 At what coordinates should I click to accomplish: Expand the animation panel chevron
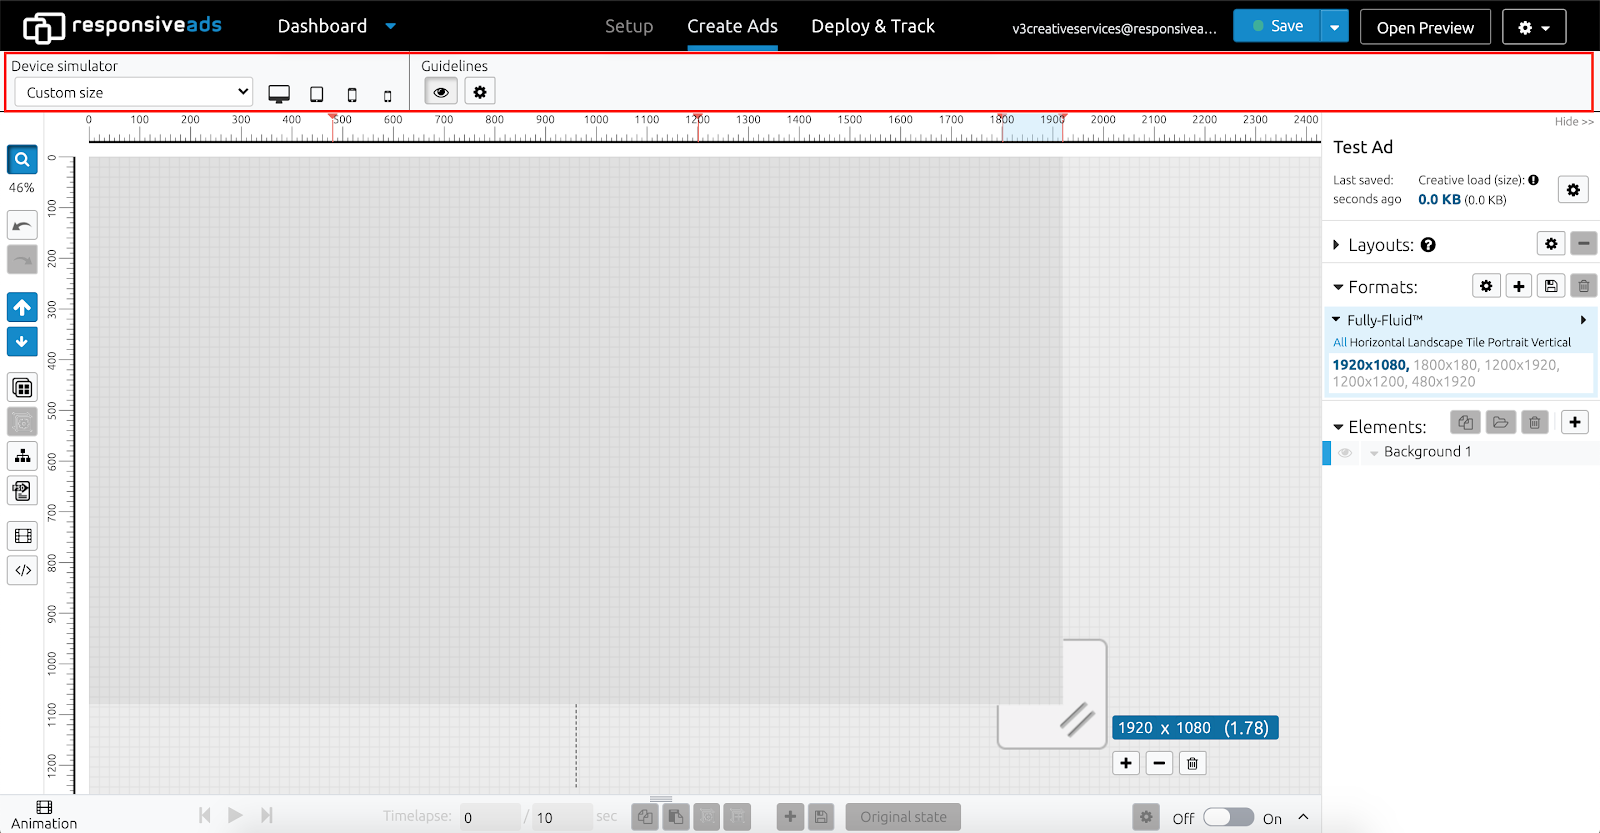click(x=1303, y=817)
